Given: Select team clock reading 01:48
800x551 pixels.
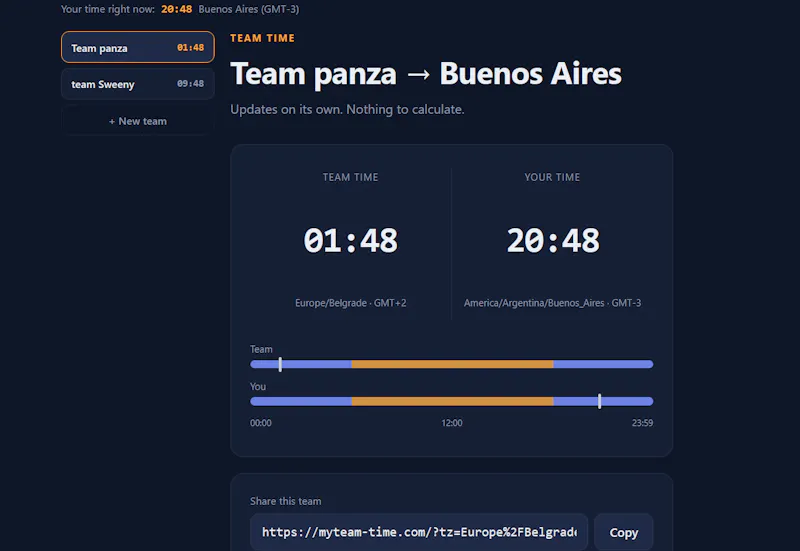Looking at the screenshot, I should 351,240.
